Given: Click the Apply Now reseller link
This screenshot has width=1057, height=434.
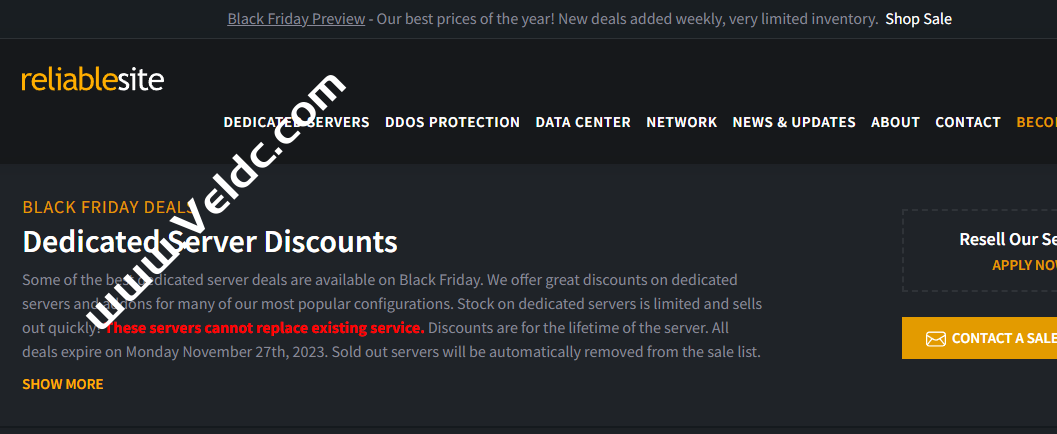Looking at the screenshot, I should [1024, 265].
